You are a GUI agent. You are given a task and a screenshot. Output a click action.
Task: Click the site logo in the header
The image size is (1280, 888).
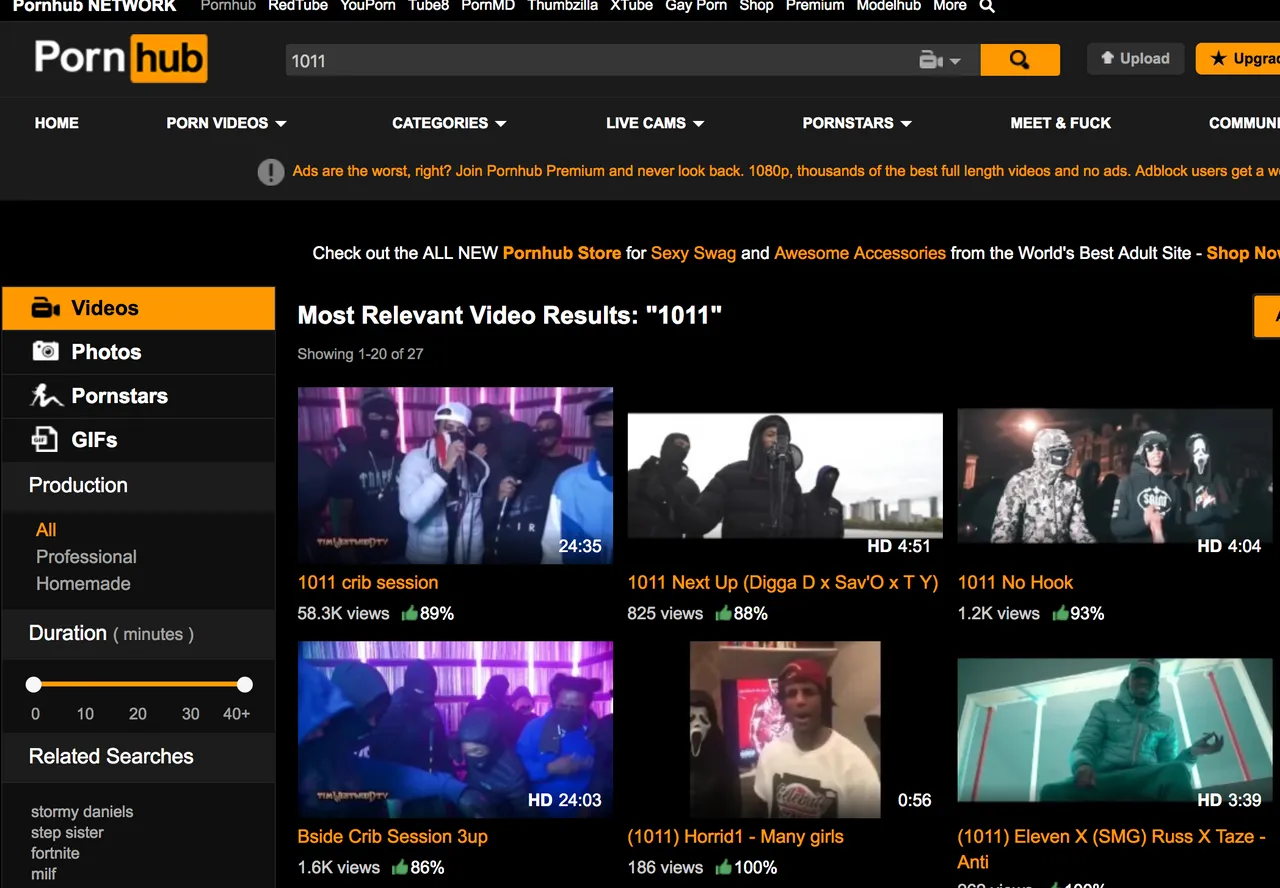[121, 58]
